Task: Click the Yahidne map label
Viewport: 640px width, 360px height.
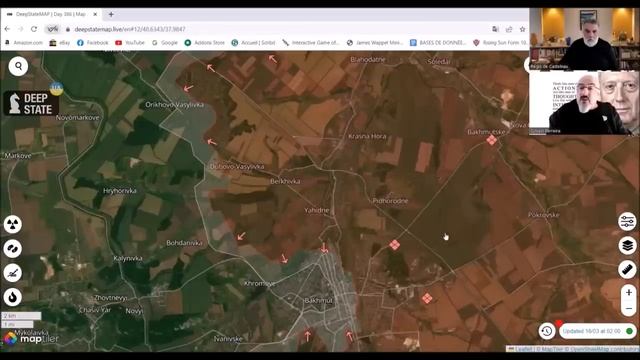Action: click(x=317, y=211)
